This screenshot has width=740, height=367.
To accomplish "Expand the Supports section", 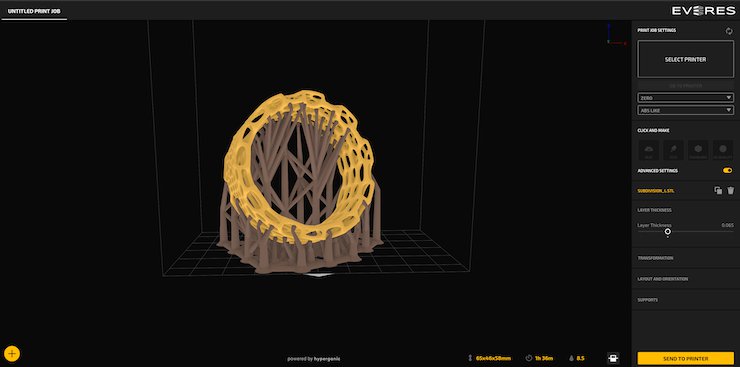I will pyautogui.click(x=648, y=300).
